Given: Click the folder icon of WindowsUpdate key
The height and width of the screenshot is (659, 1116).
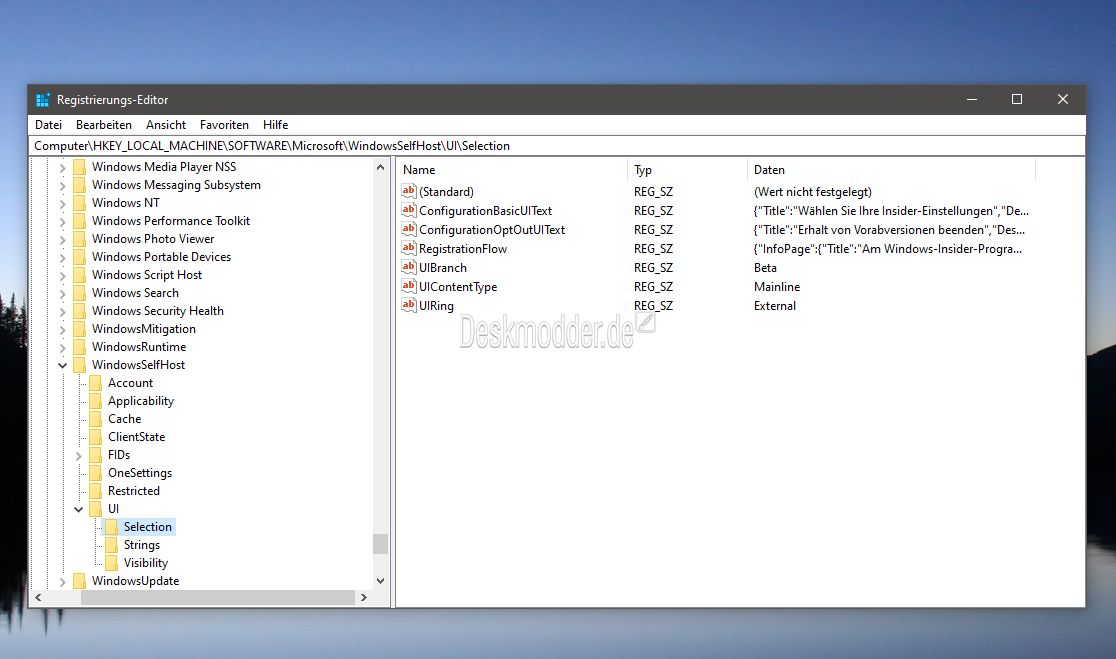Looking at the screenshot, I should 80,581.
